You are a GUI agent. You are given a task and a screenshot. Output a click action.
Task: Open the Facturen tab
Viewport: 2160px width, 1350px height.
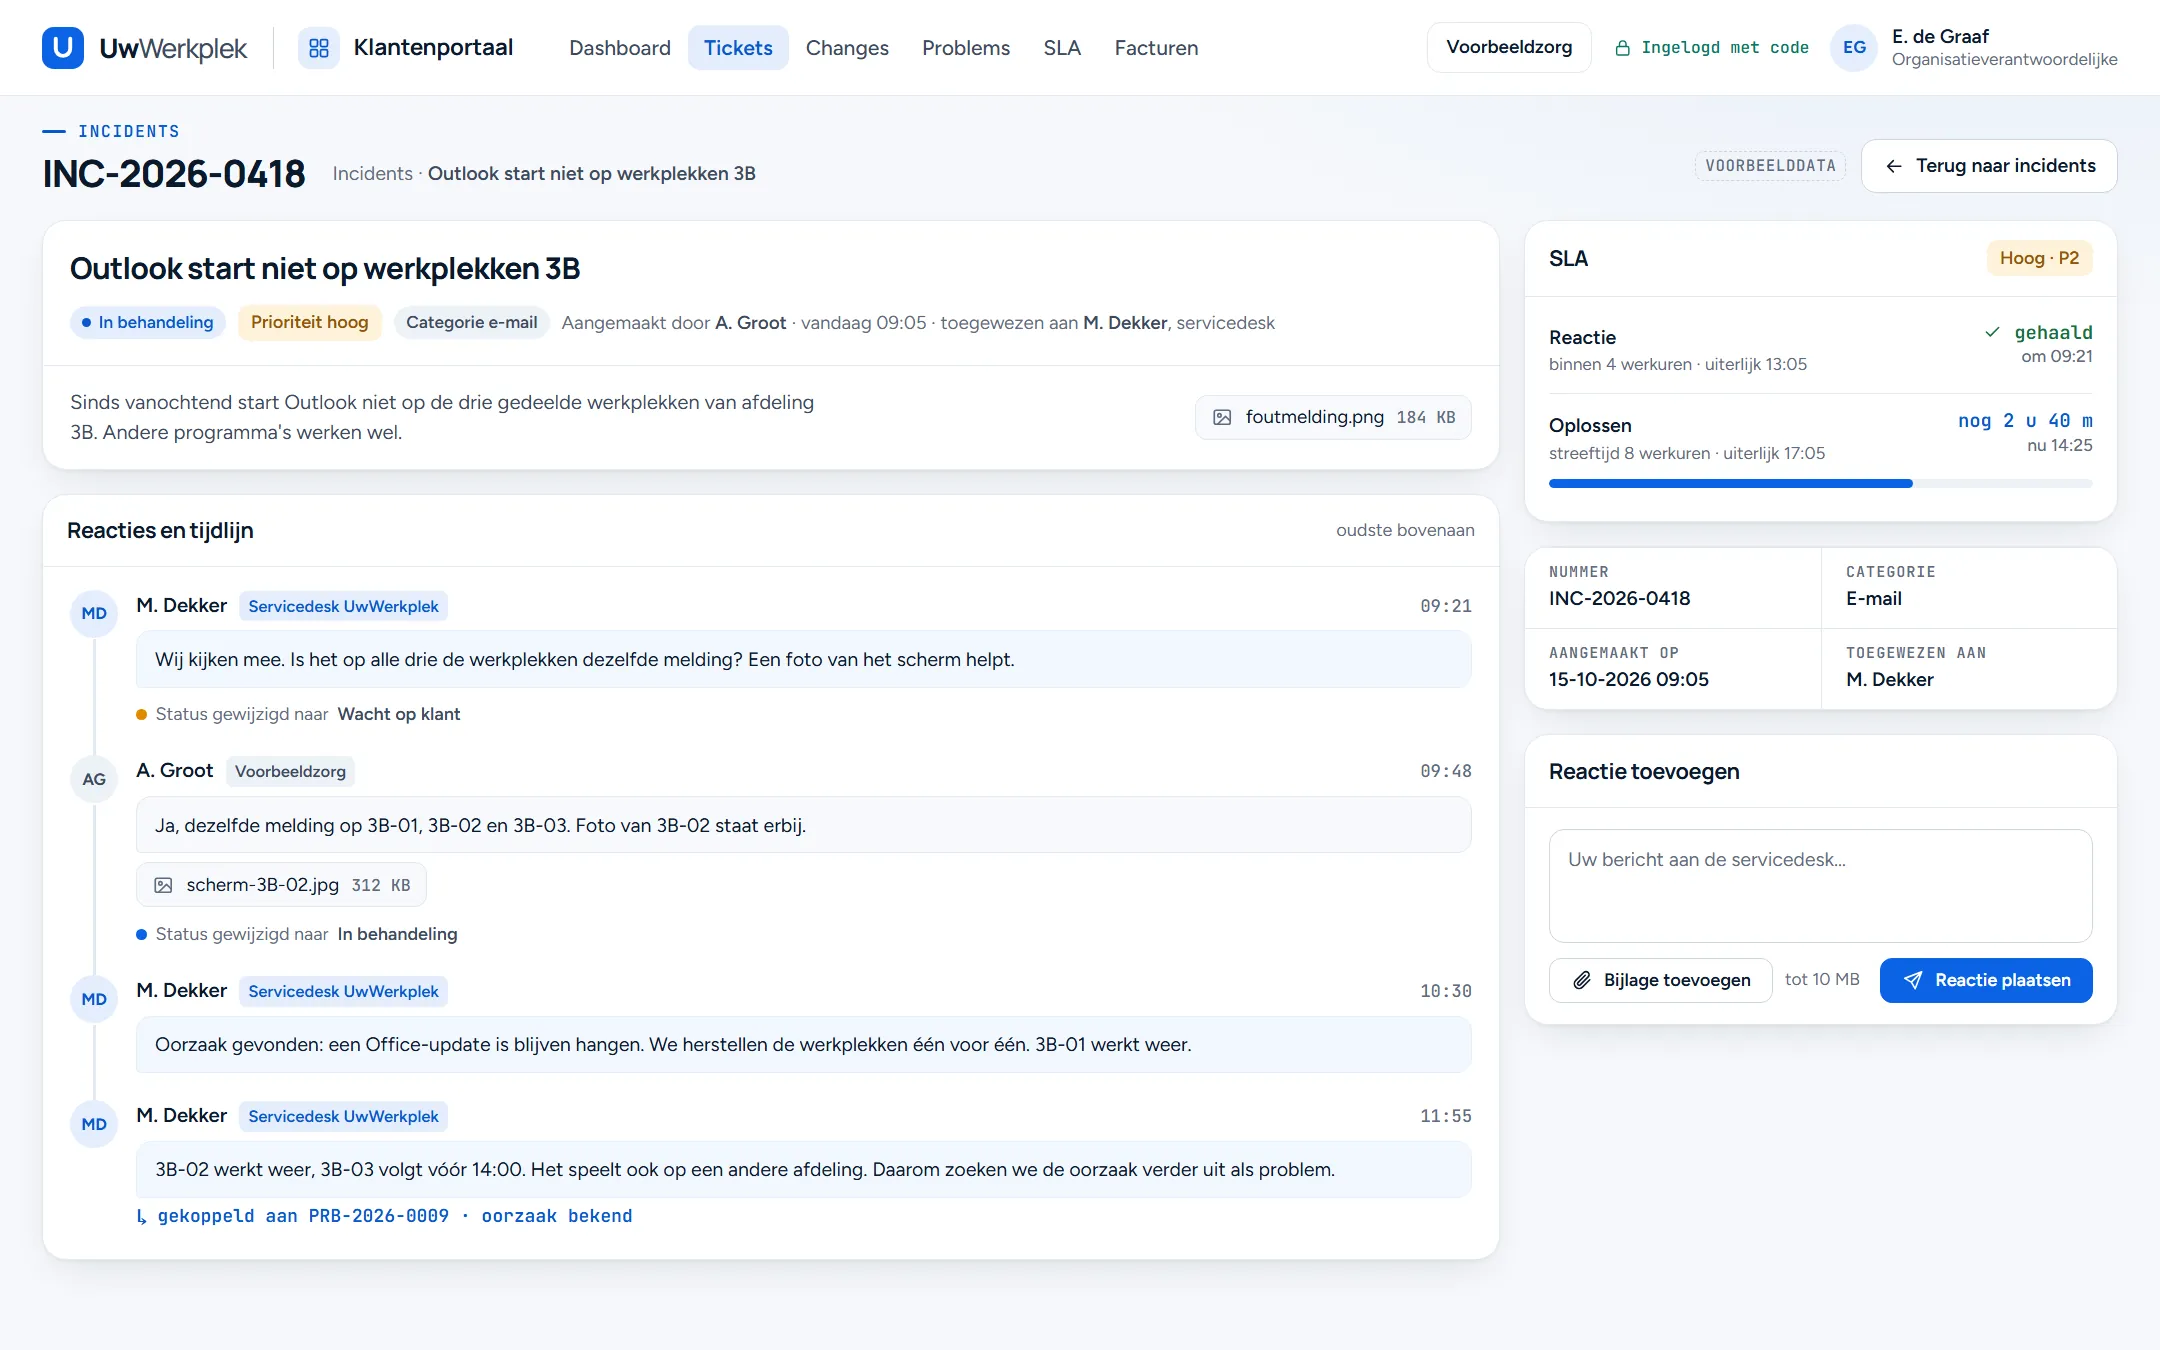point(1156,48)
